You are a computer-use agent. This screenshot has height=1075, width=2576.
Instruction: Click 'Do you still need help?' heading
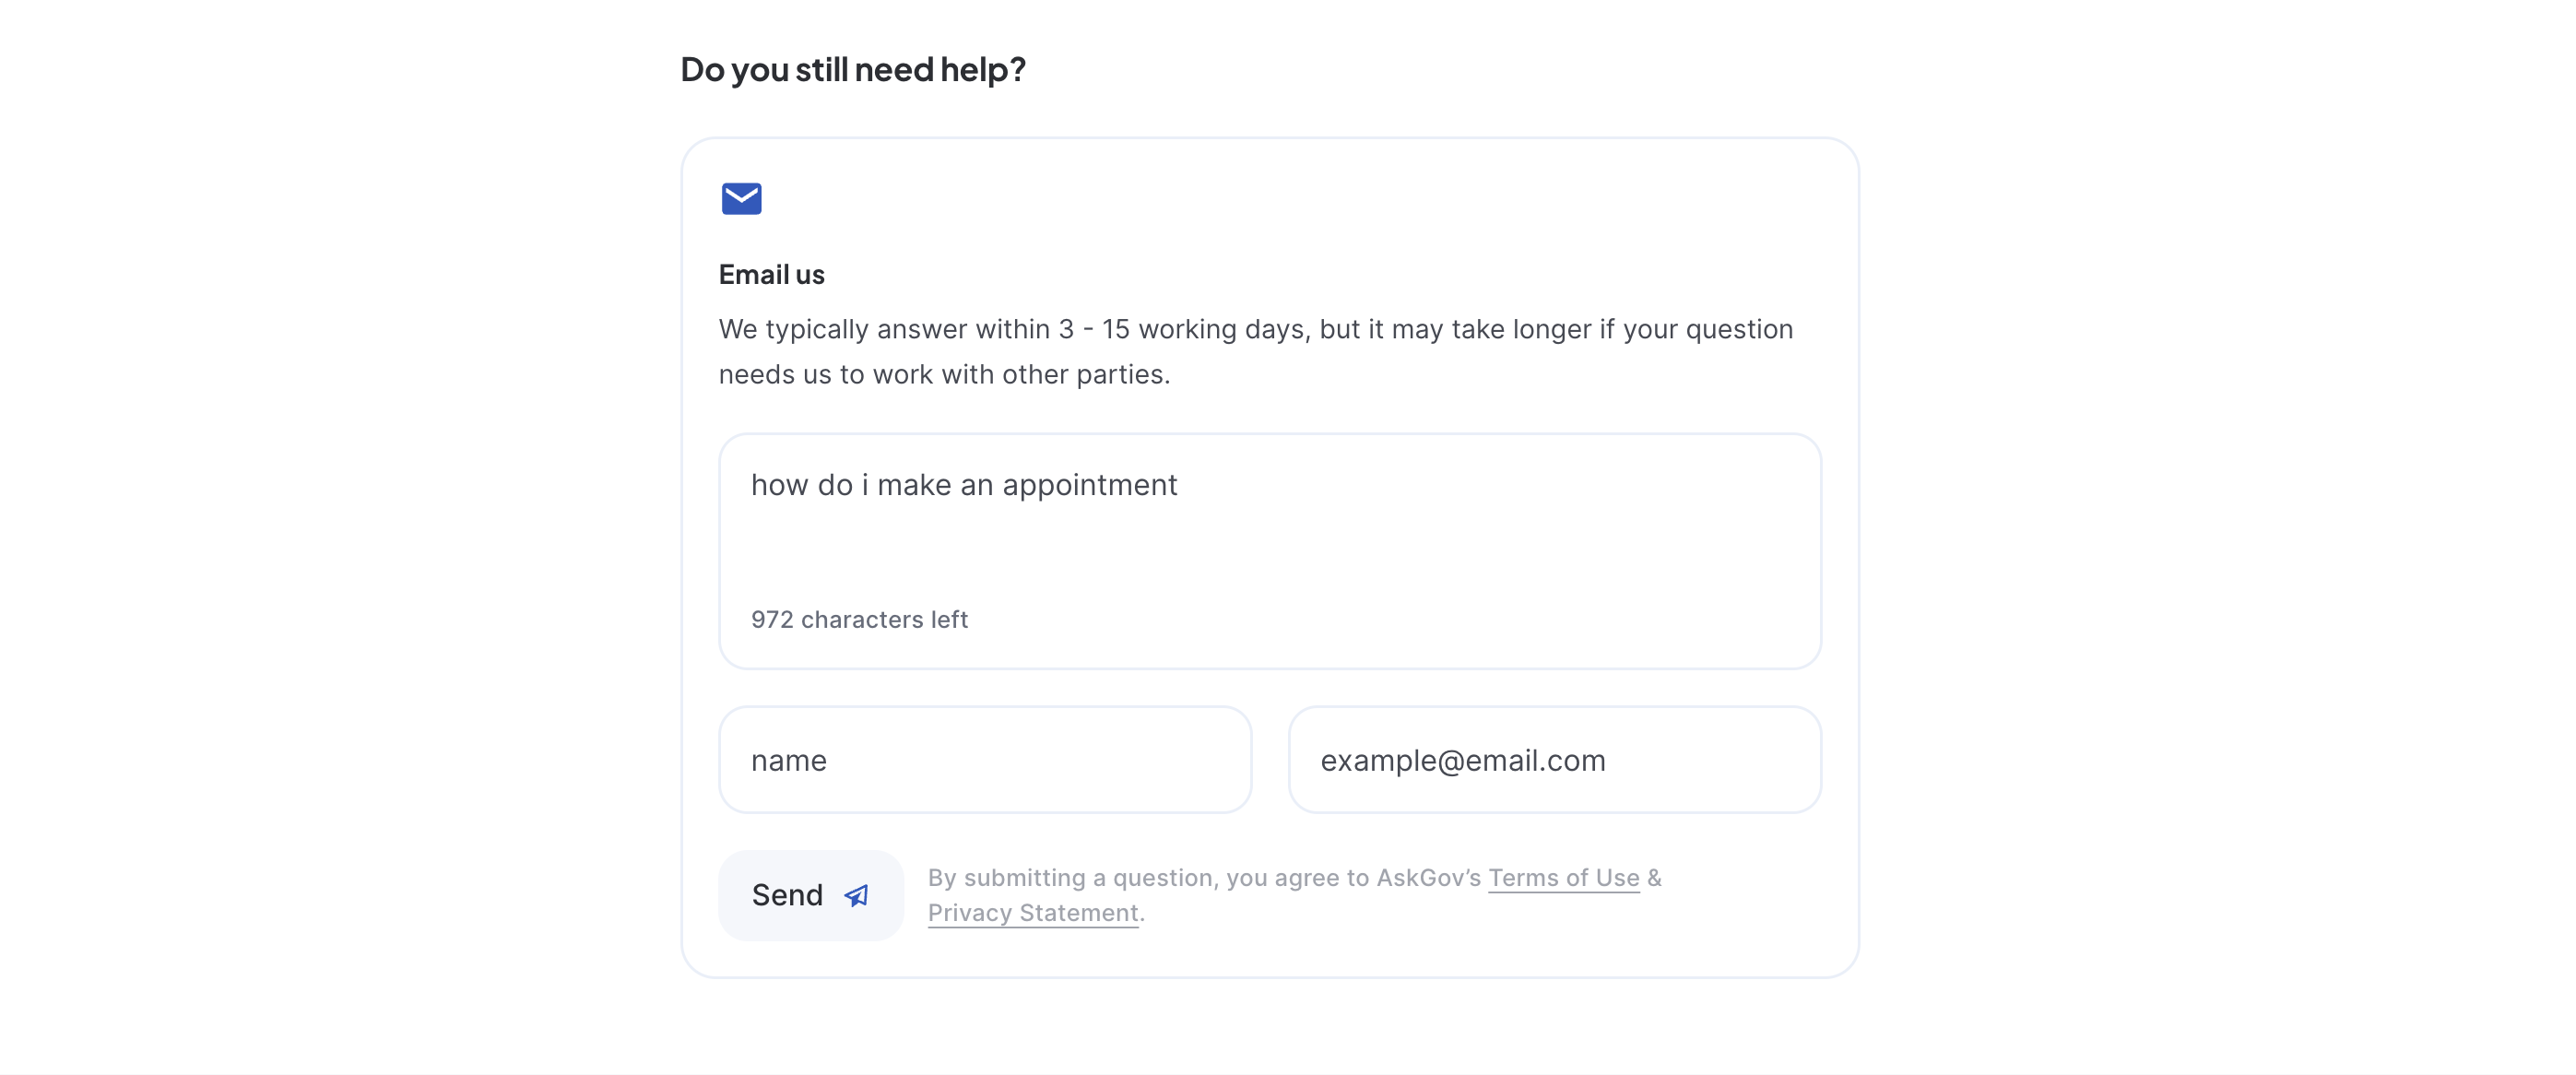pos(853,69)
